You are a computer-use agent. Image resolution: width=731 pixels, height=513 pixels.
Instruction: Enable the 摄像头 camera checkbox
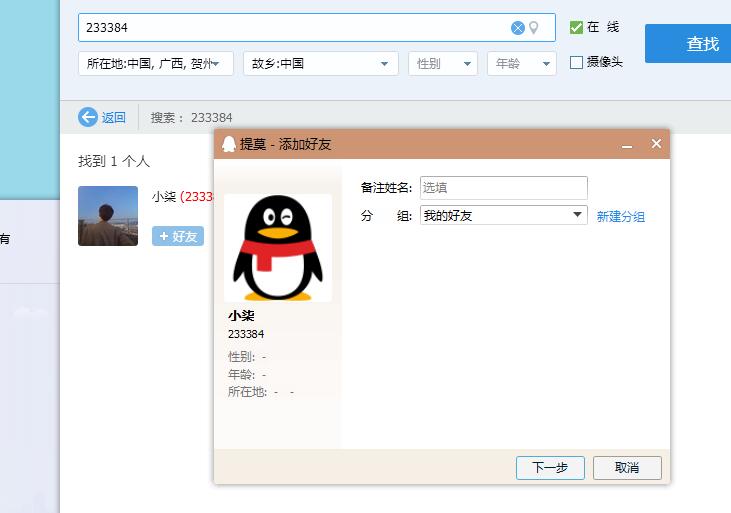point(576,62)
